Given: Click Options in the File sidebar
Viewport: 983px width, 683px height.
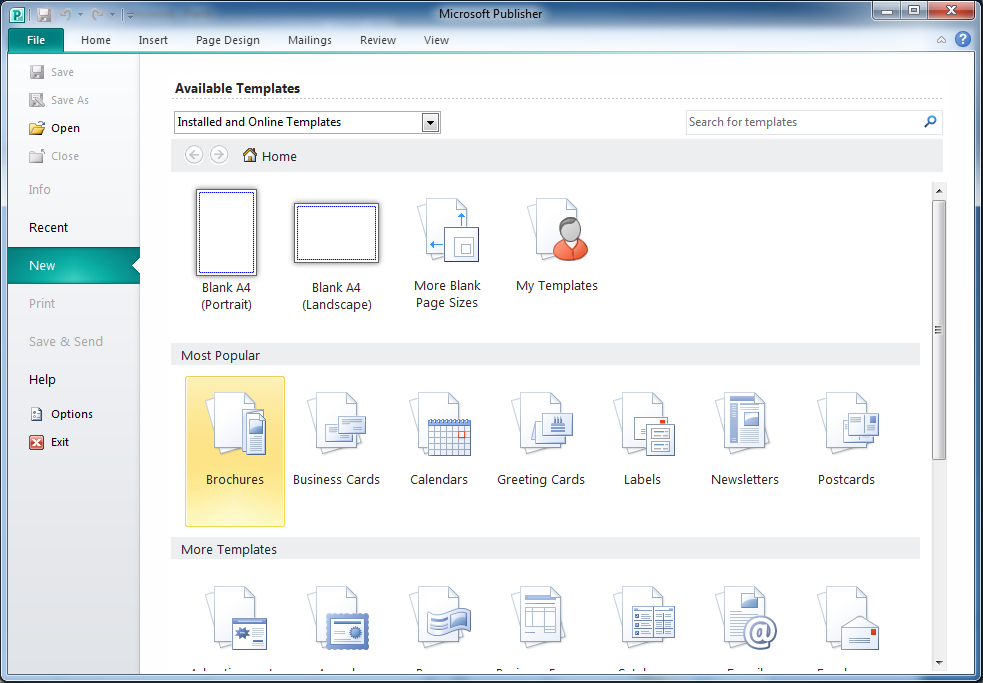Looking at the screenshot, I should coord(71,414).
